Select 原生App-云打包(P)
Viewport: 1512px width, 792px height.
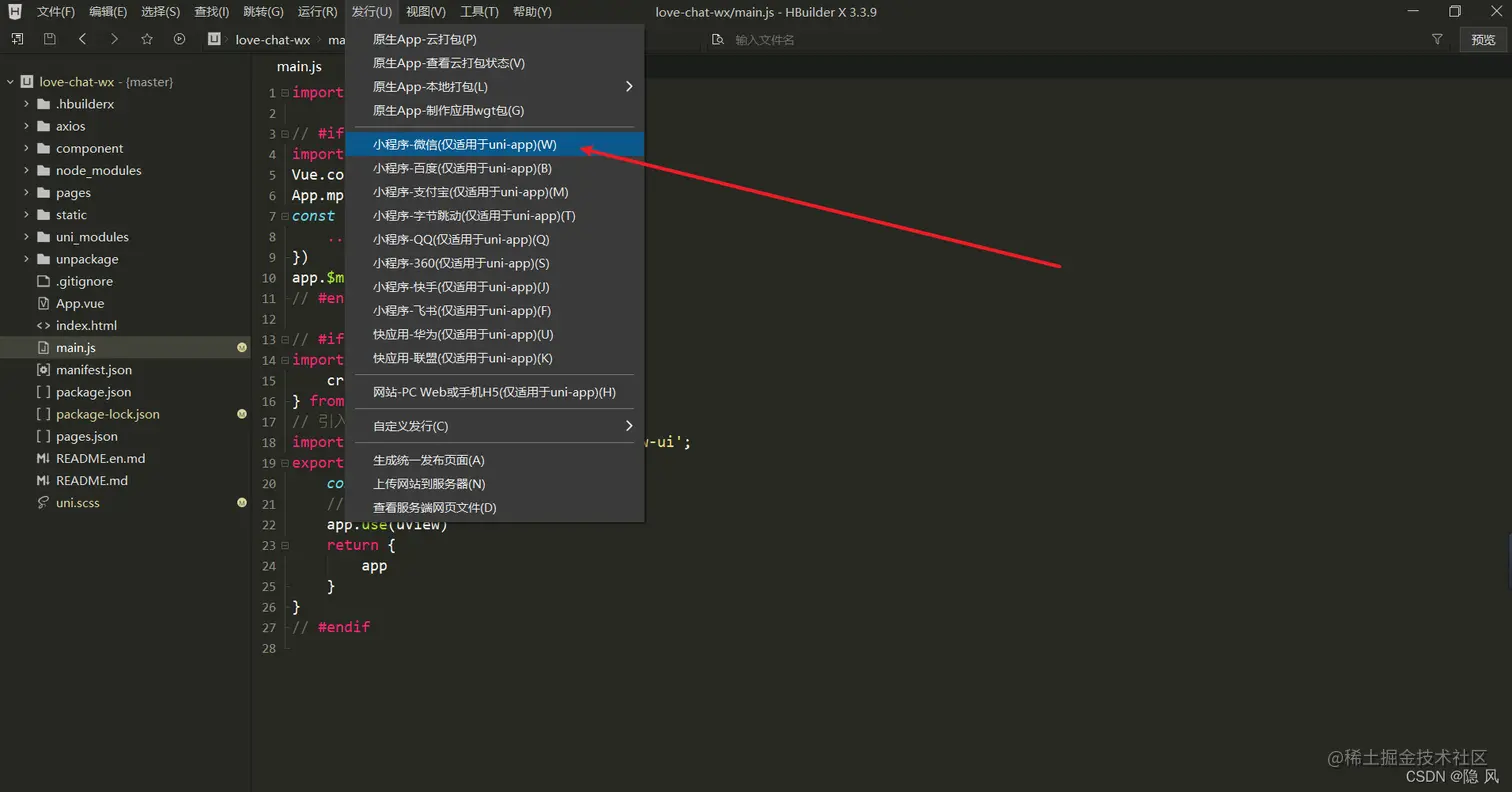click(x=495, y=40)
